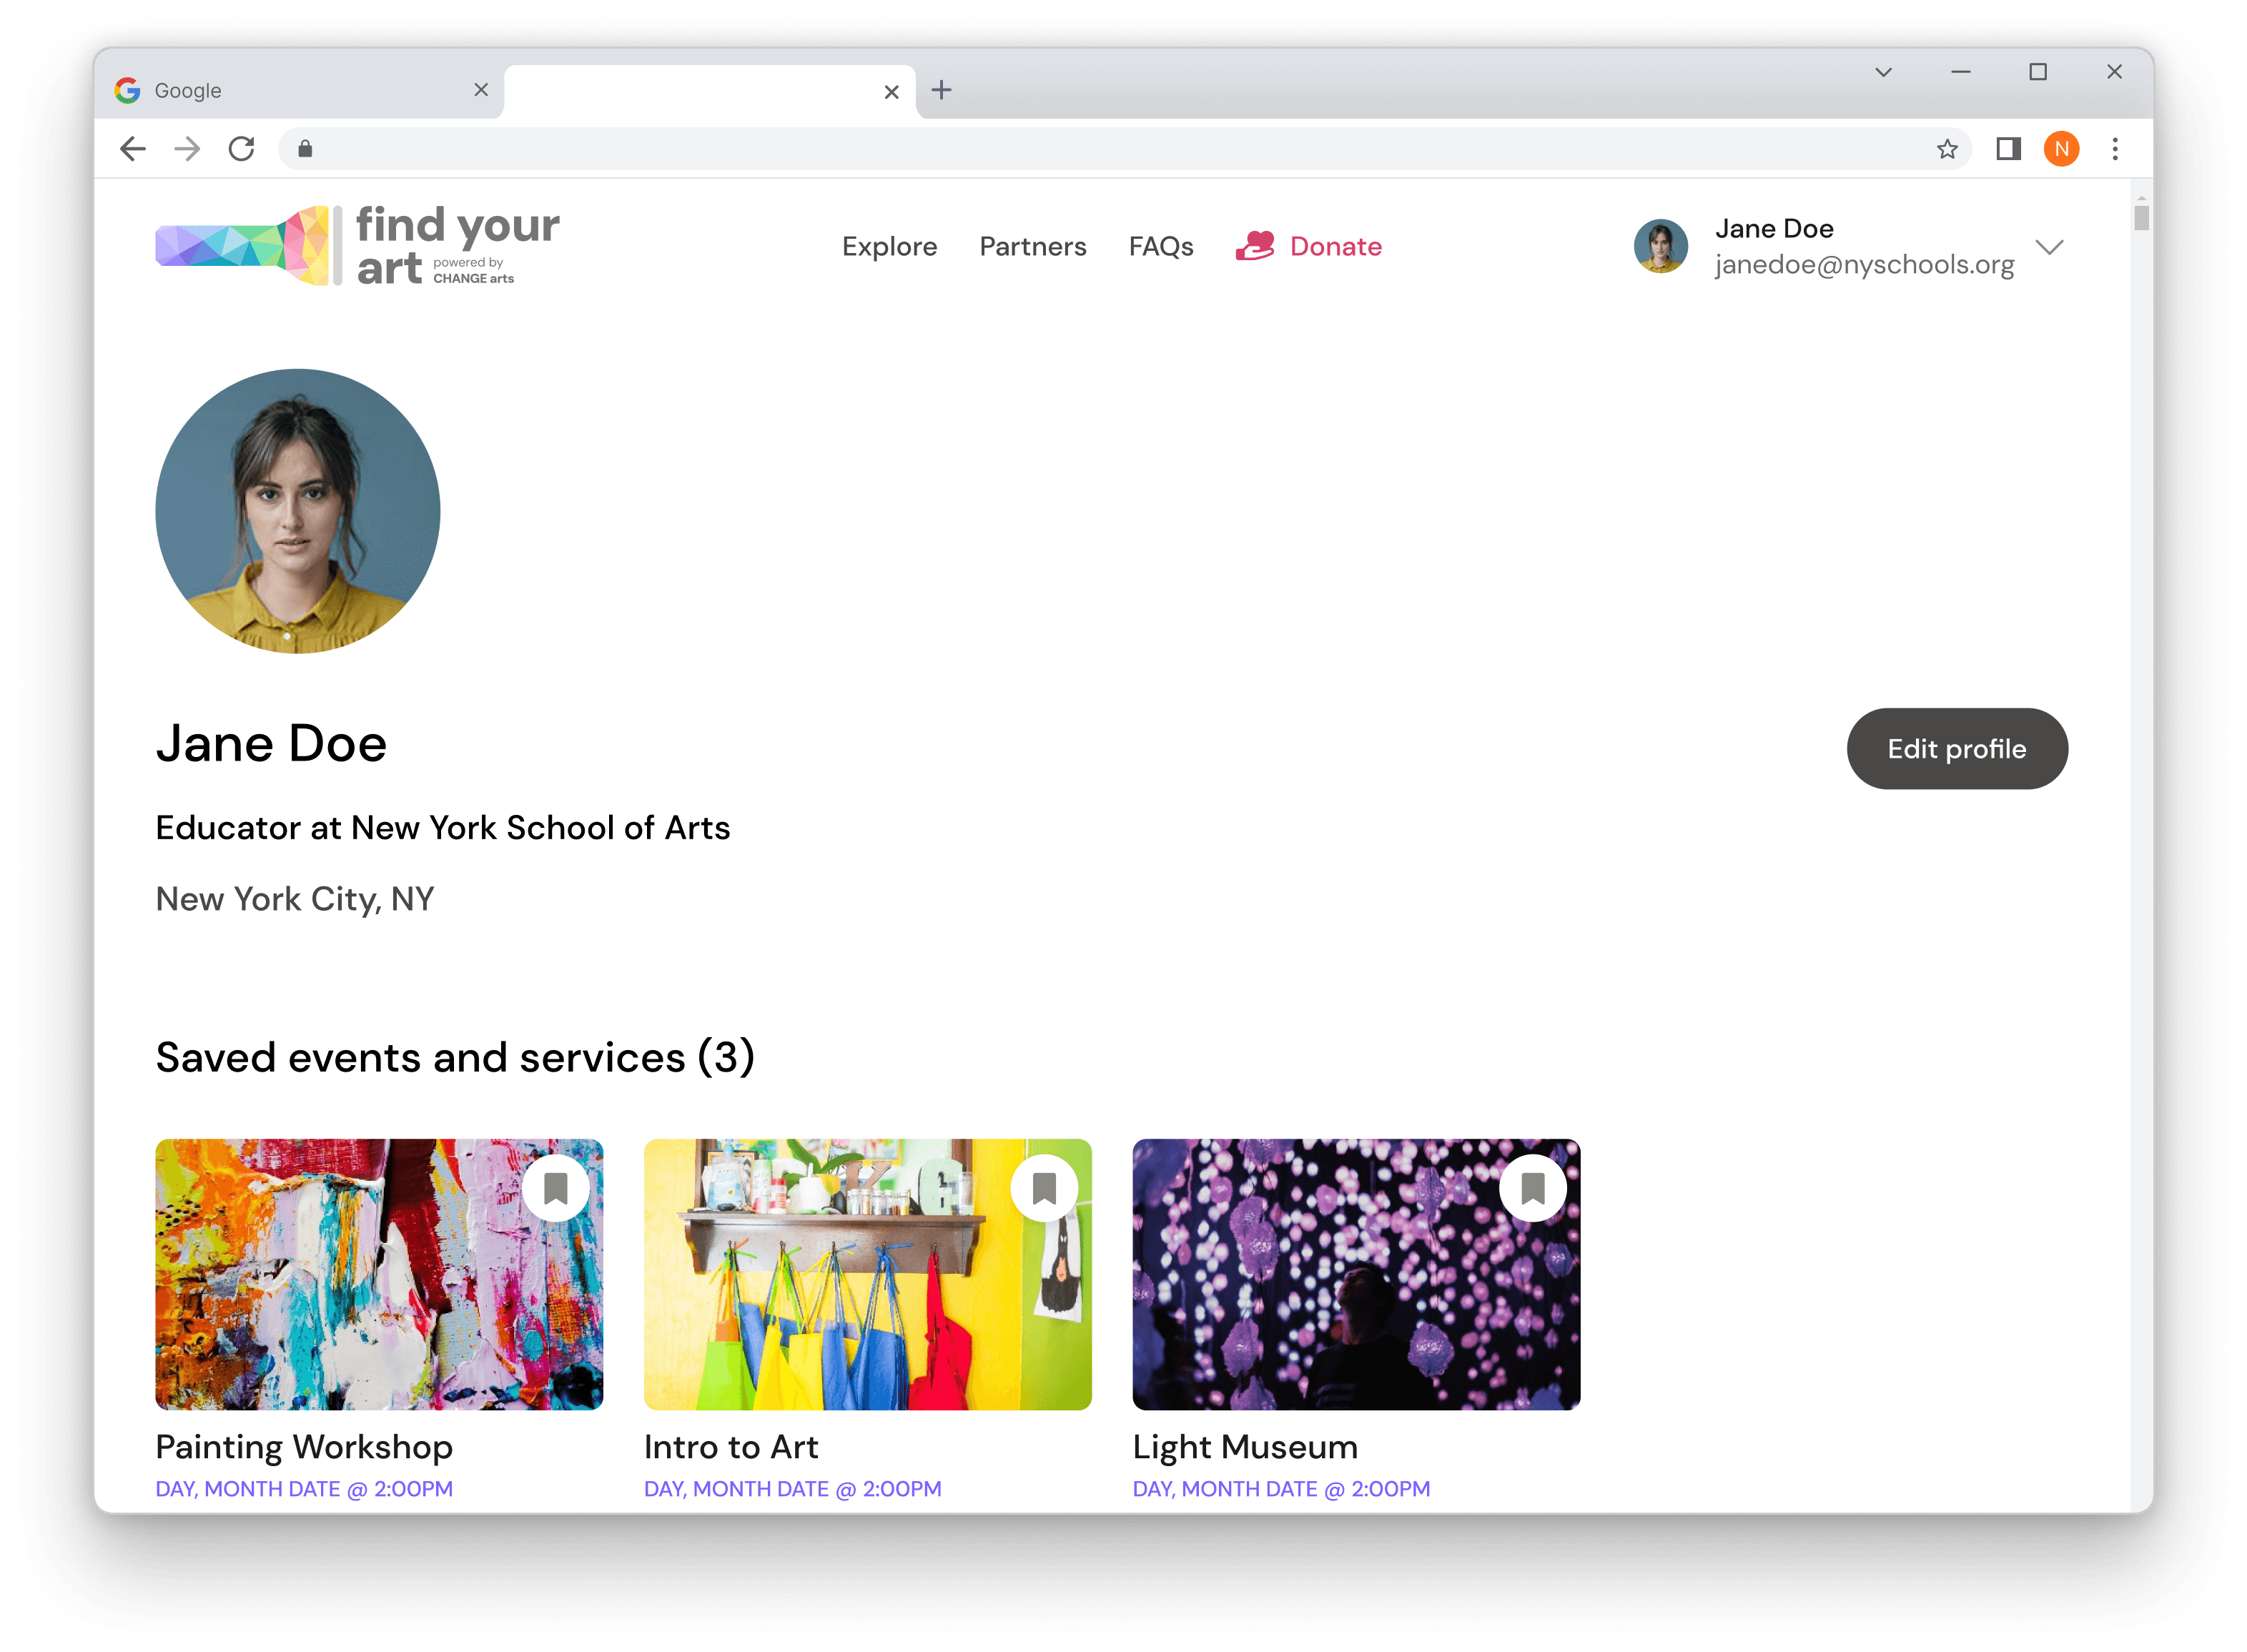Image resolution: width=2247 pixels, height=1652 pixels.
Task: Open the browser side panel icon
Action: (x=2008, y=150)
